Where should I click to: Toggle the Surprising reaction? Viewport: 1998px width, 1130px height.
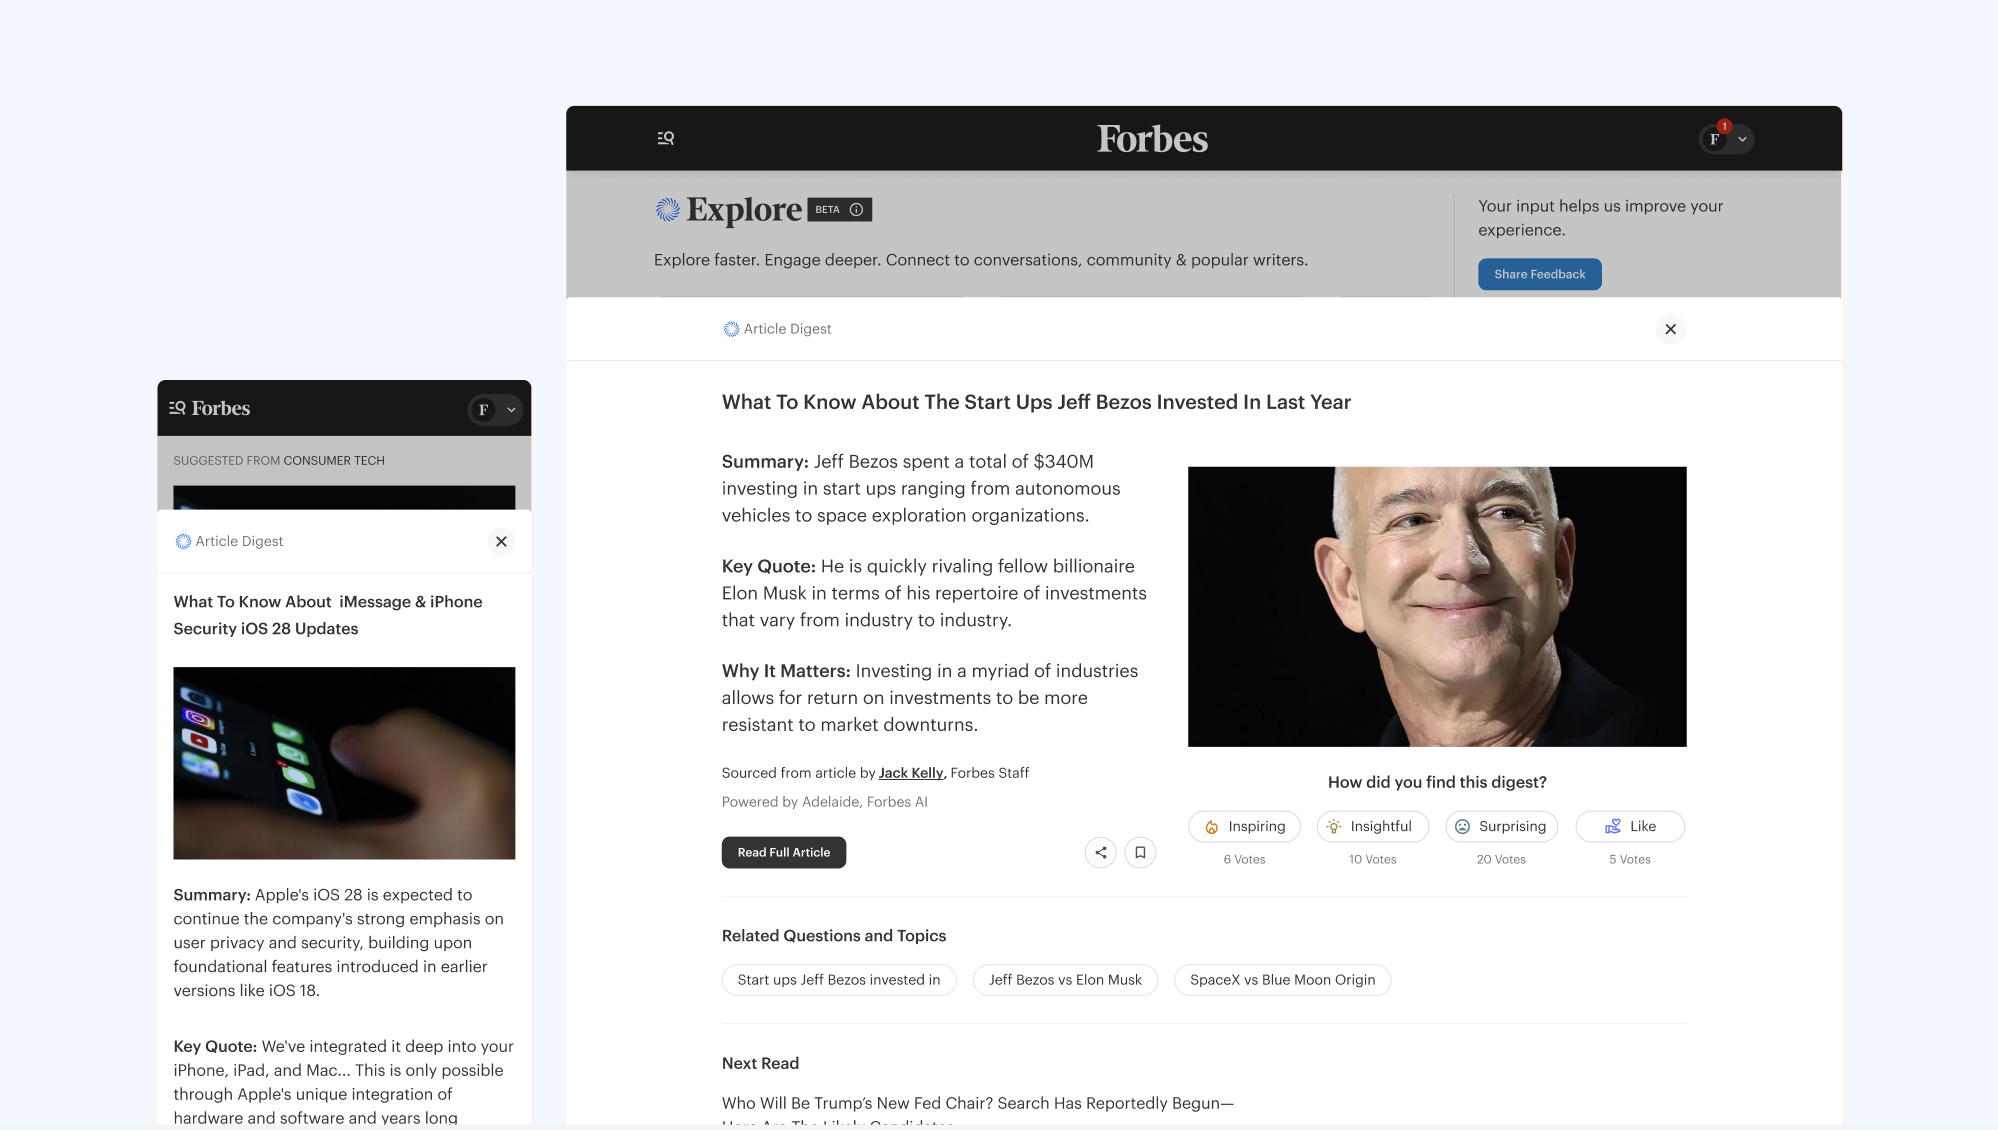[x=1501, y=826]
